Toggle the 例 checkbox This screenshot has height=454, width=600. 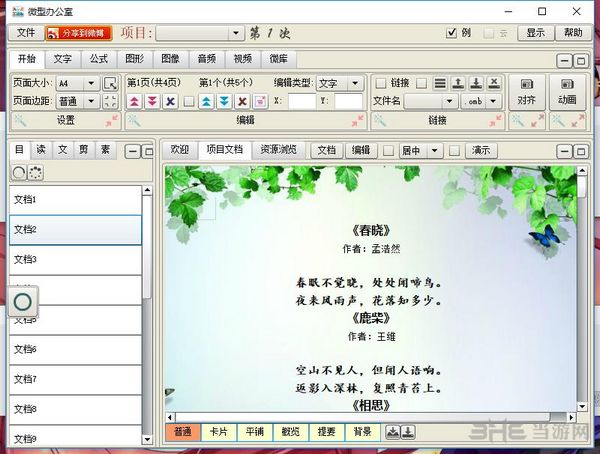452,33
